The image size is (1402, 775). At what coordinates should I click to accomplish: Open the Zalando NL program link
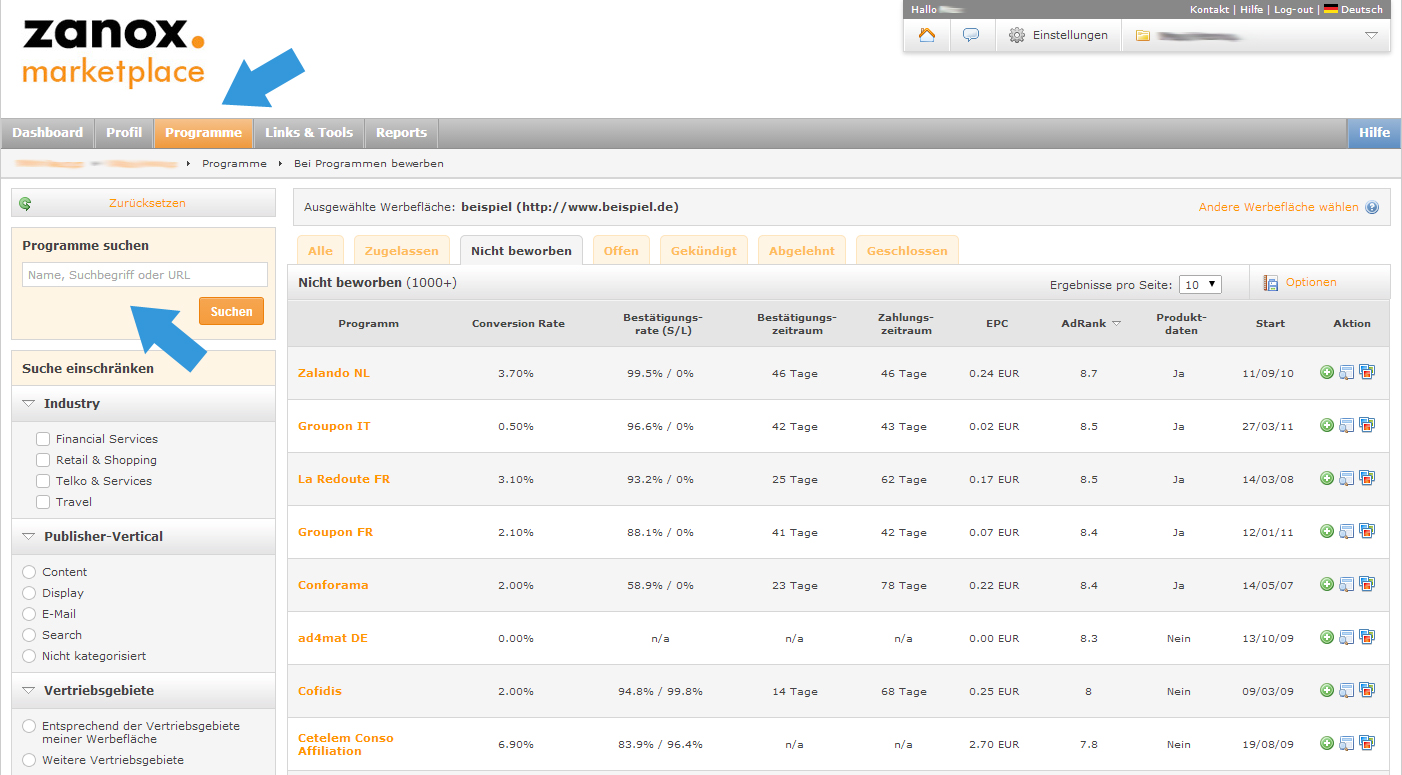point(333,373)
